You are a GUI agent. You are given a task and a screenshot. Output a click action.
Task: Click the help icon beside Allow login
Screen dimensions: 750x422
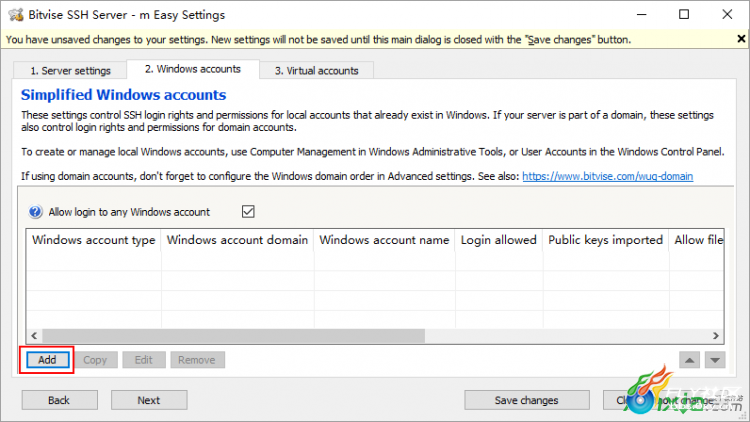point(35,211)
